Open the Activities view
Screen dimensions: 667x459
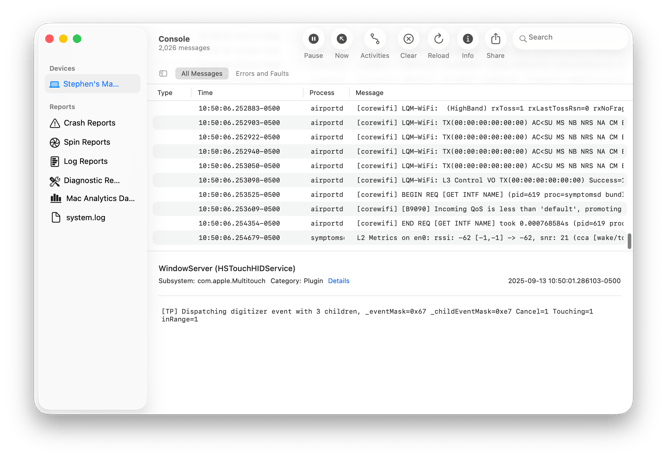(x=374, y=39)
